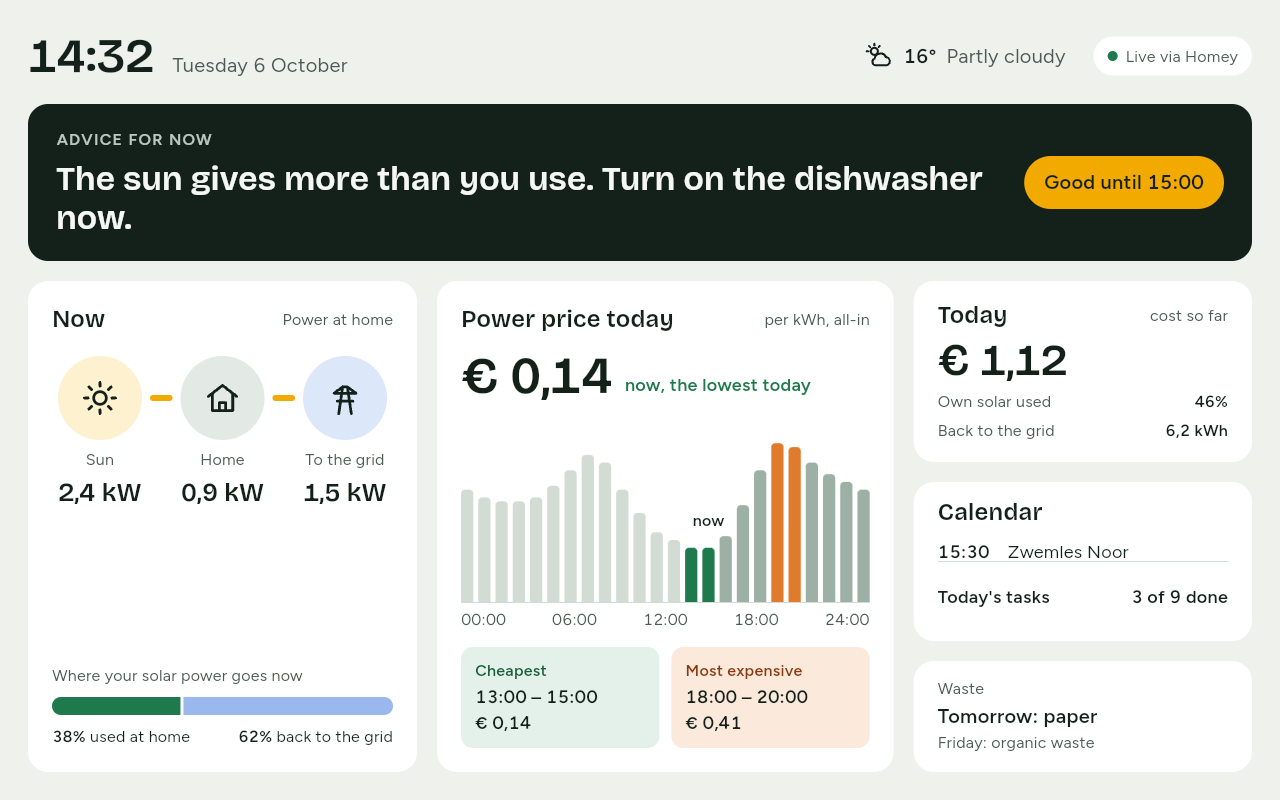Click the 'ADVICE FOR NOW' label
The width and height of the screenshot is (1280, 800).
tap(134, 140)
